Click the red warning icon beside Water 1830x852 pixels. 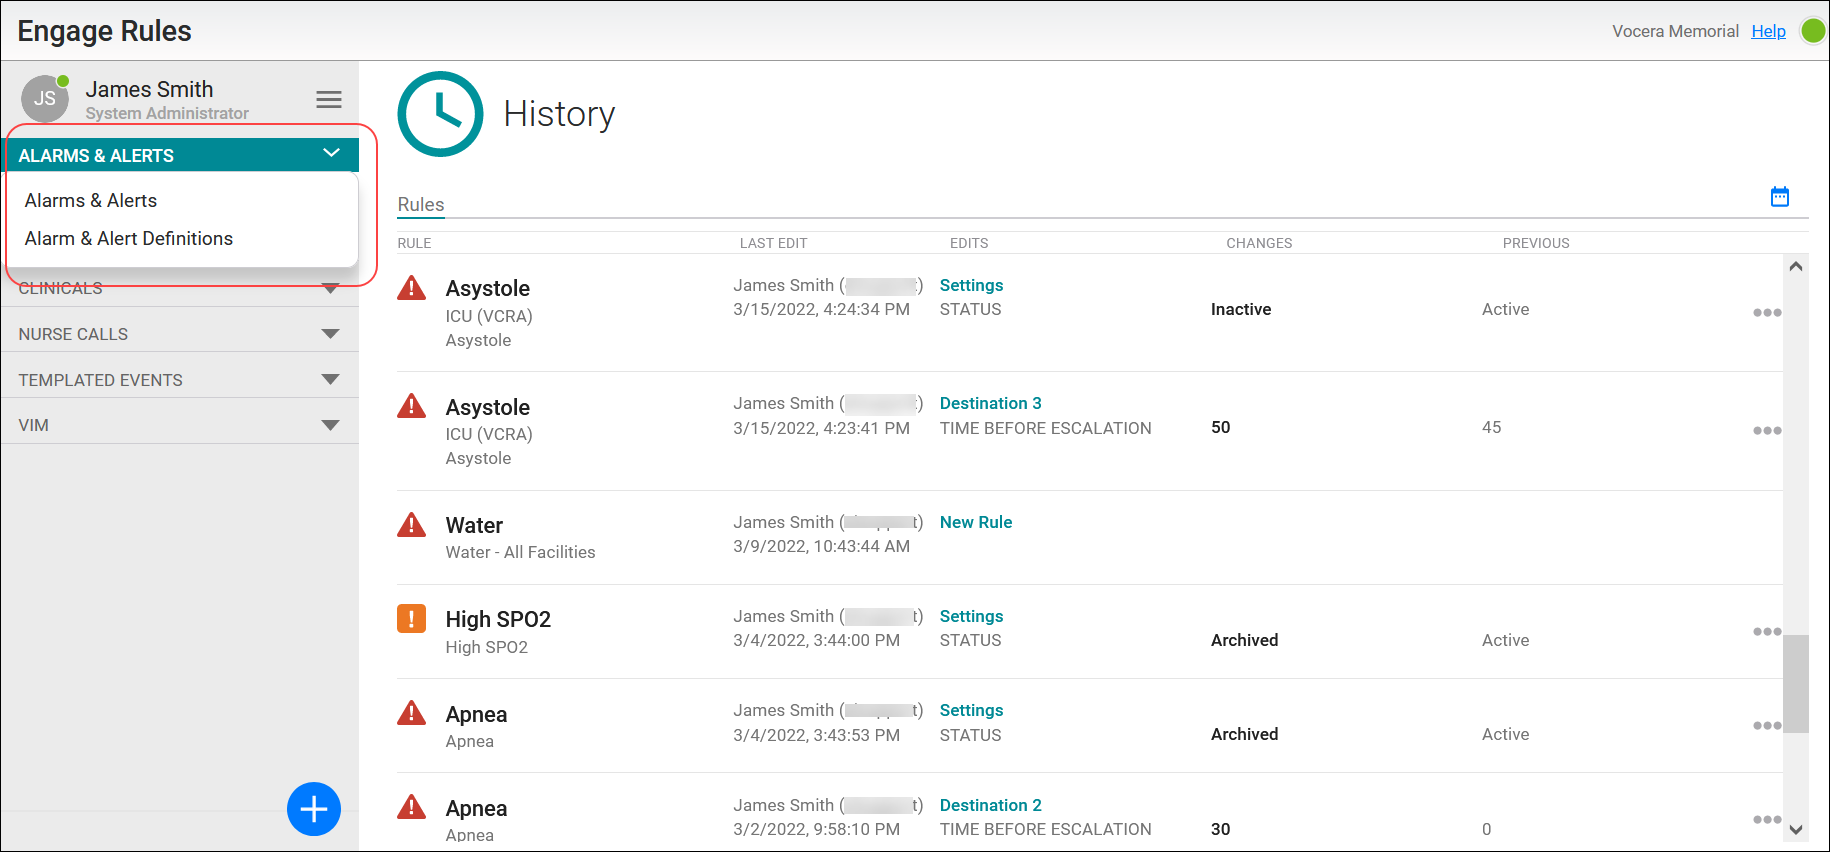[x=411, y=525]
